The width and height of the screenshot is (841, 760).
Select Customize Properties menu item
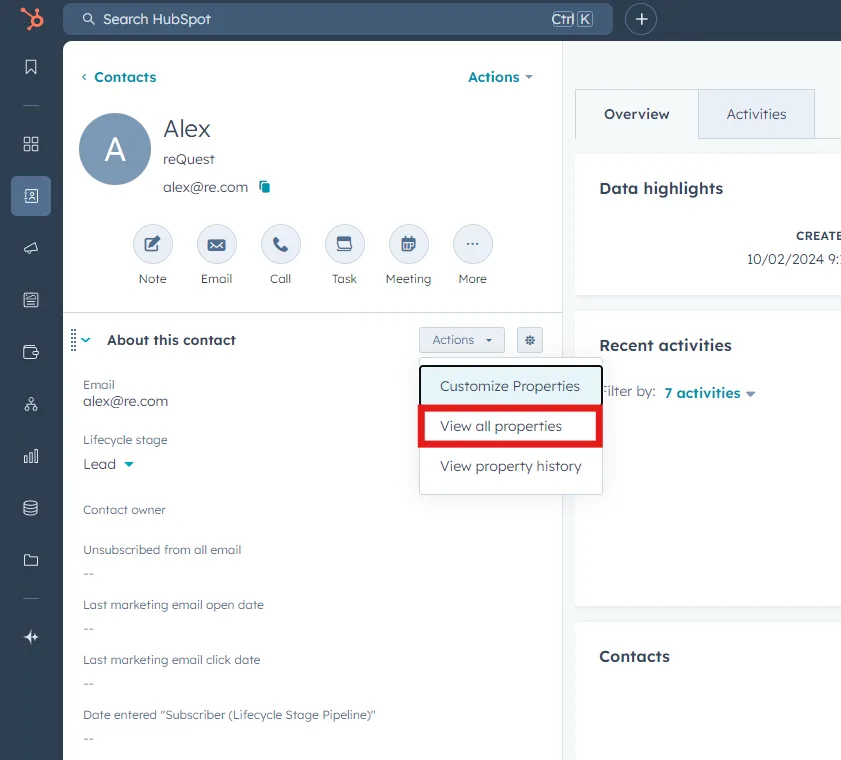coord(511,386)
